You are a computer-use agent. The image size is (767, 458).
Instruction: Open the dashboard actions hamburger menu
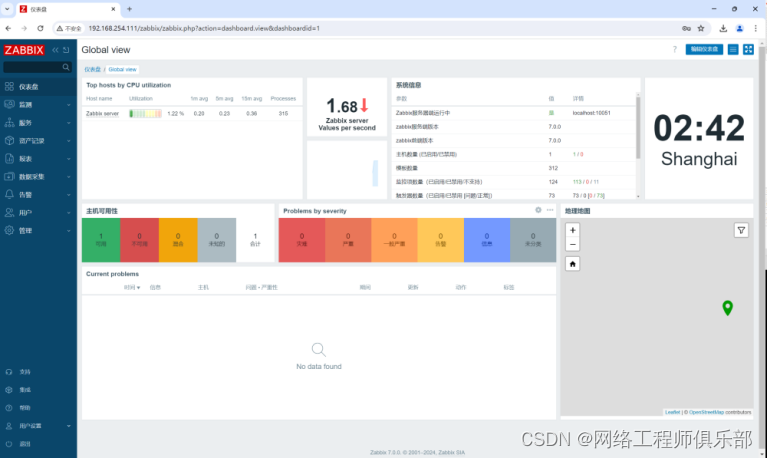(x=733, y=49)
